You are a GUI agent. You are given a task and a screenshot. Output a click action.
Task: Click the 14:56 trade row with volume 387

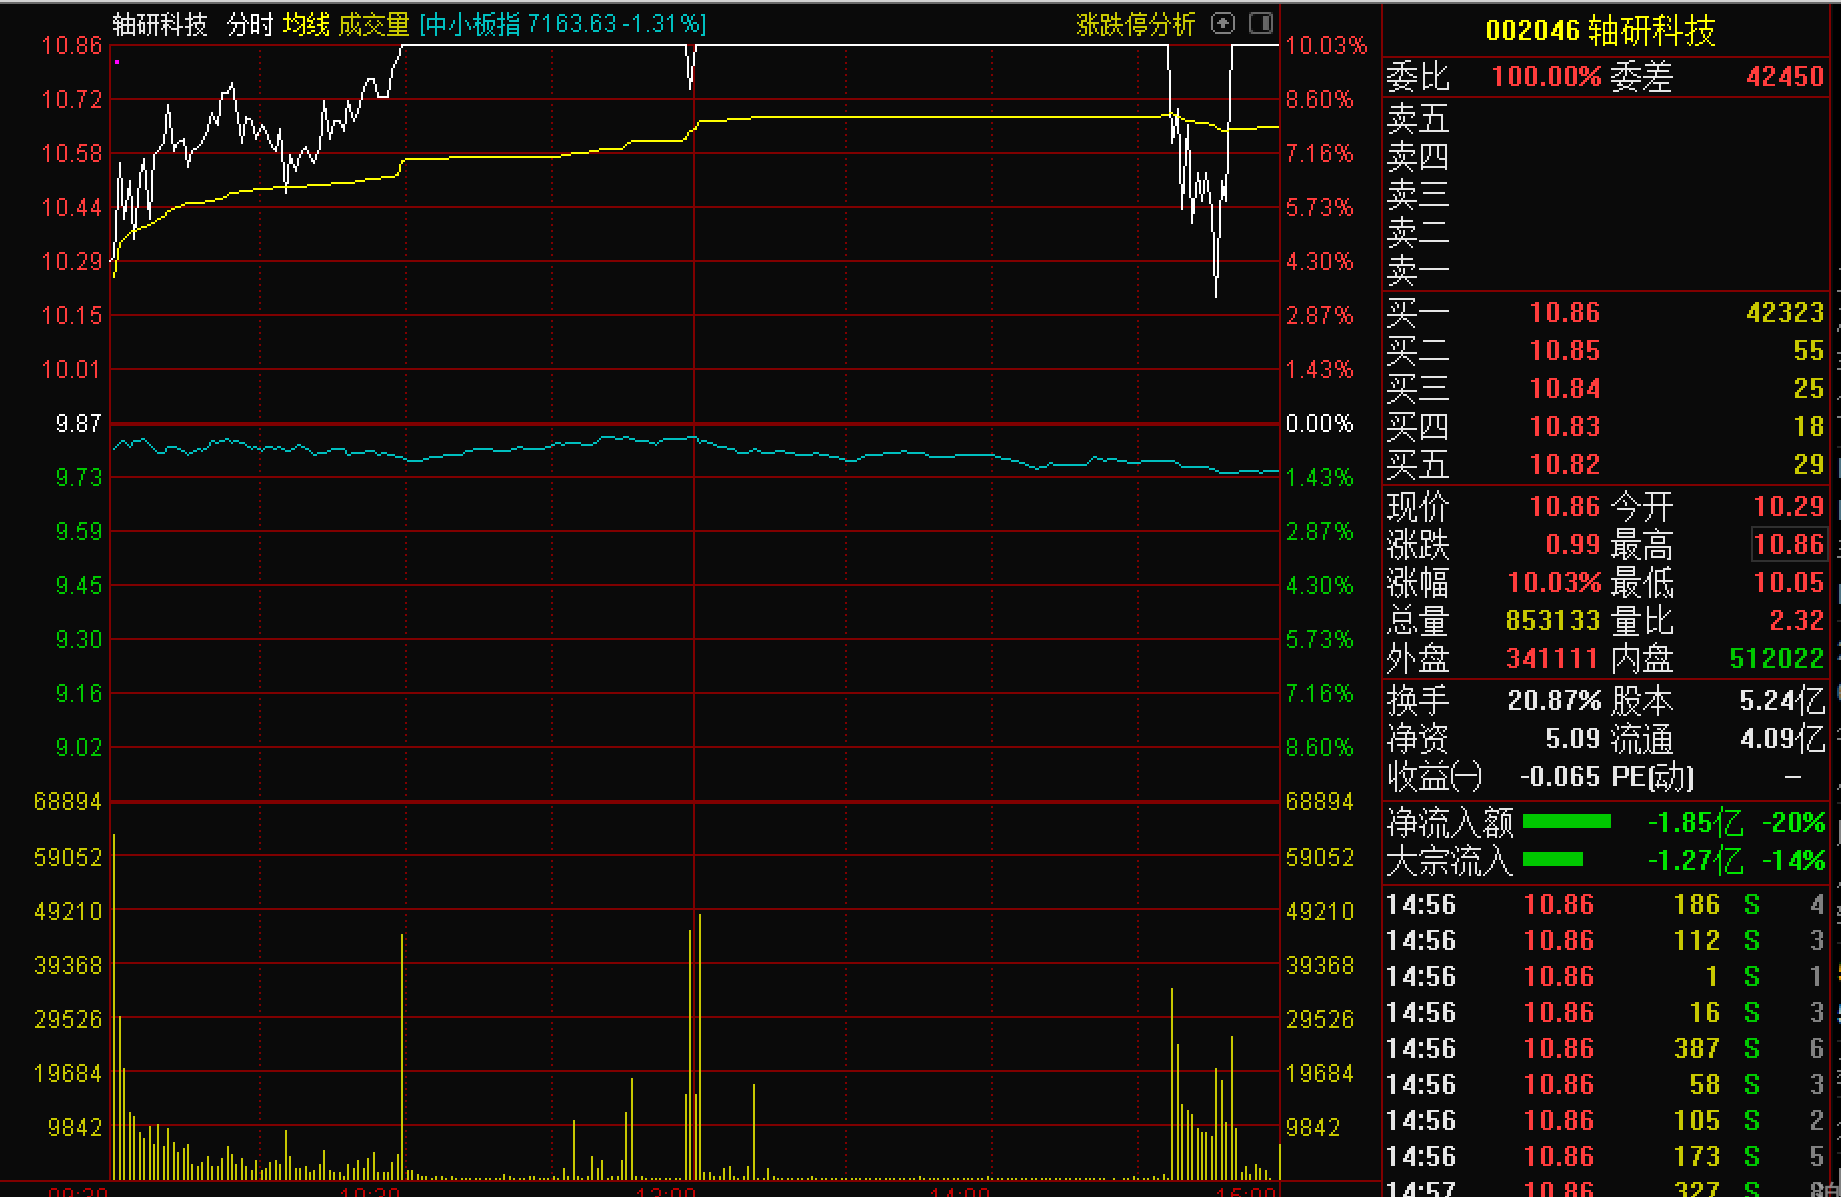[1600, 1049]
